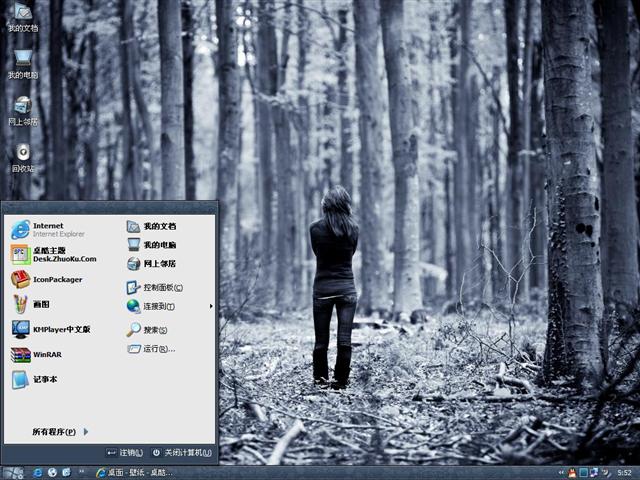Click the Windows start button on taskbar

[x=12, y=473]
